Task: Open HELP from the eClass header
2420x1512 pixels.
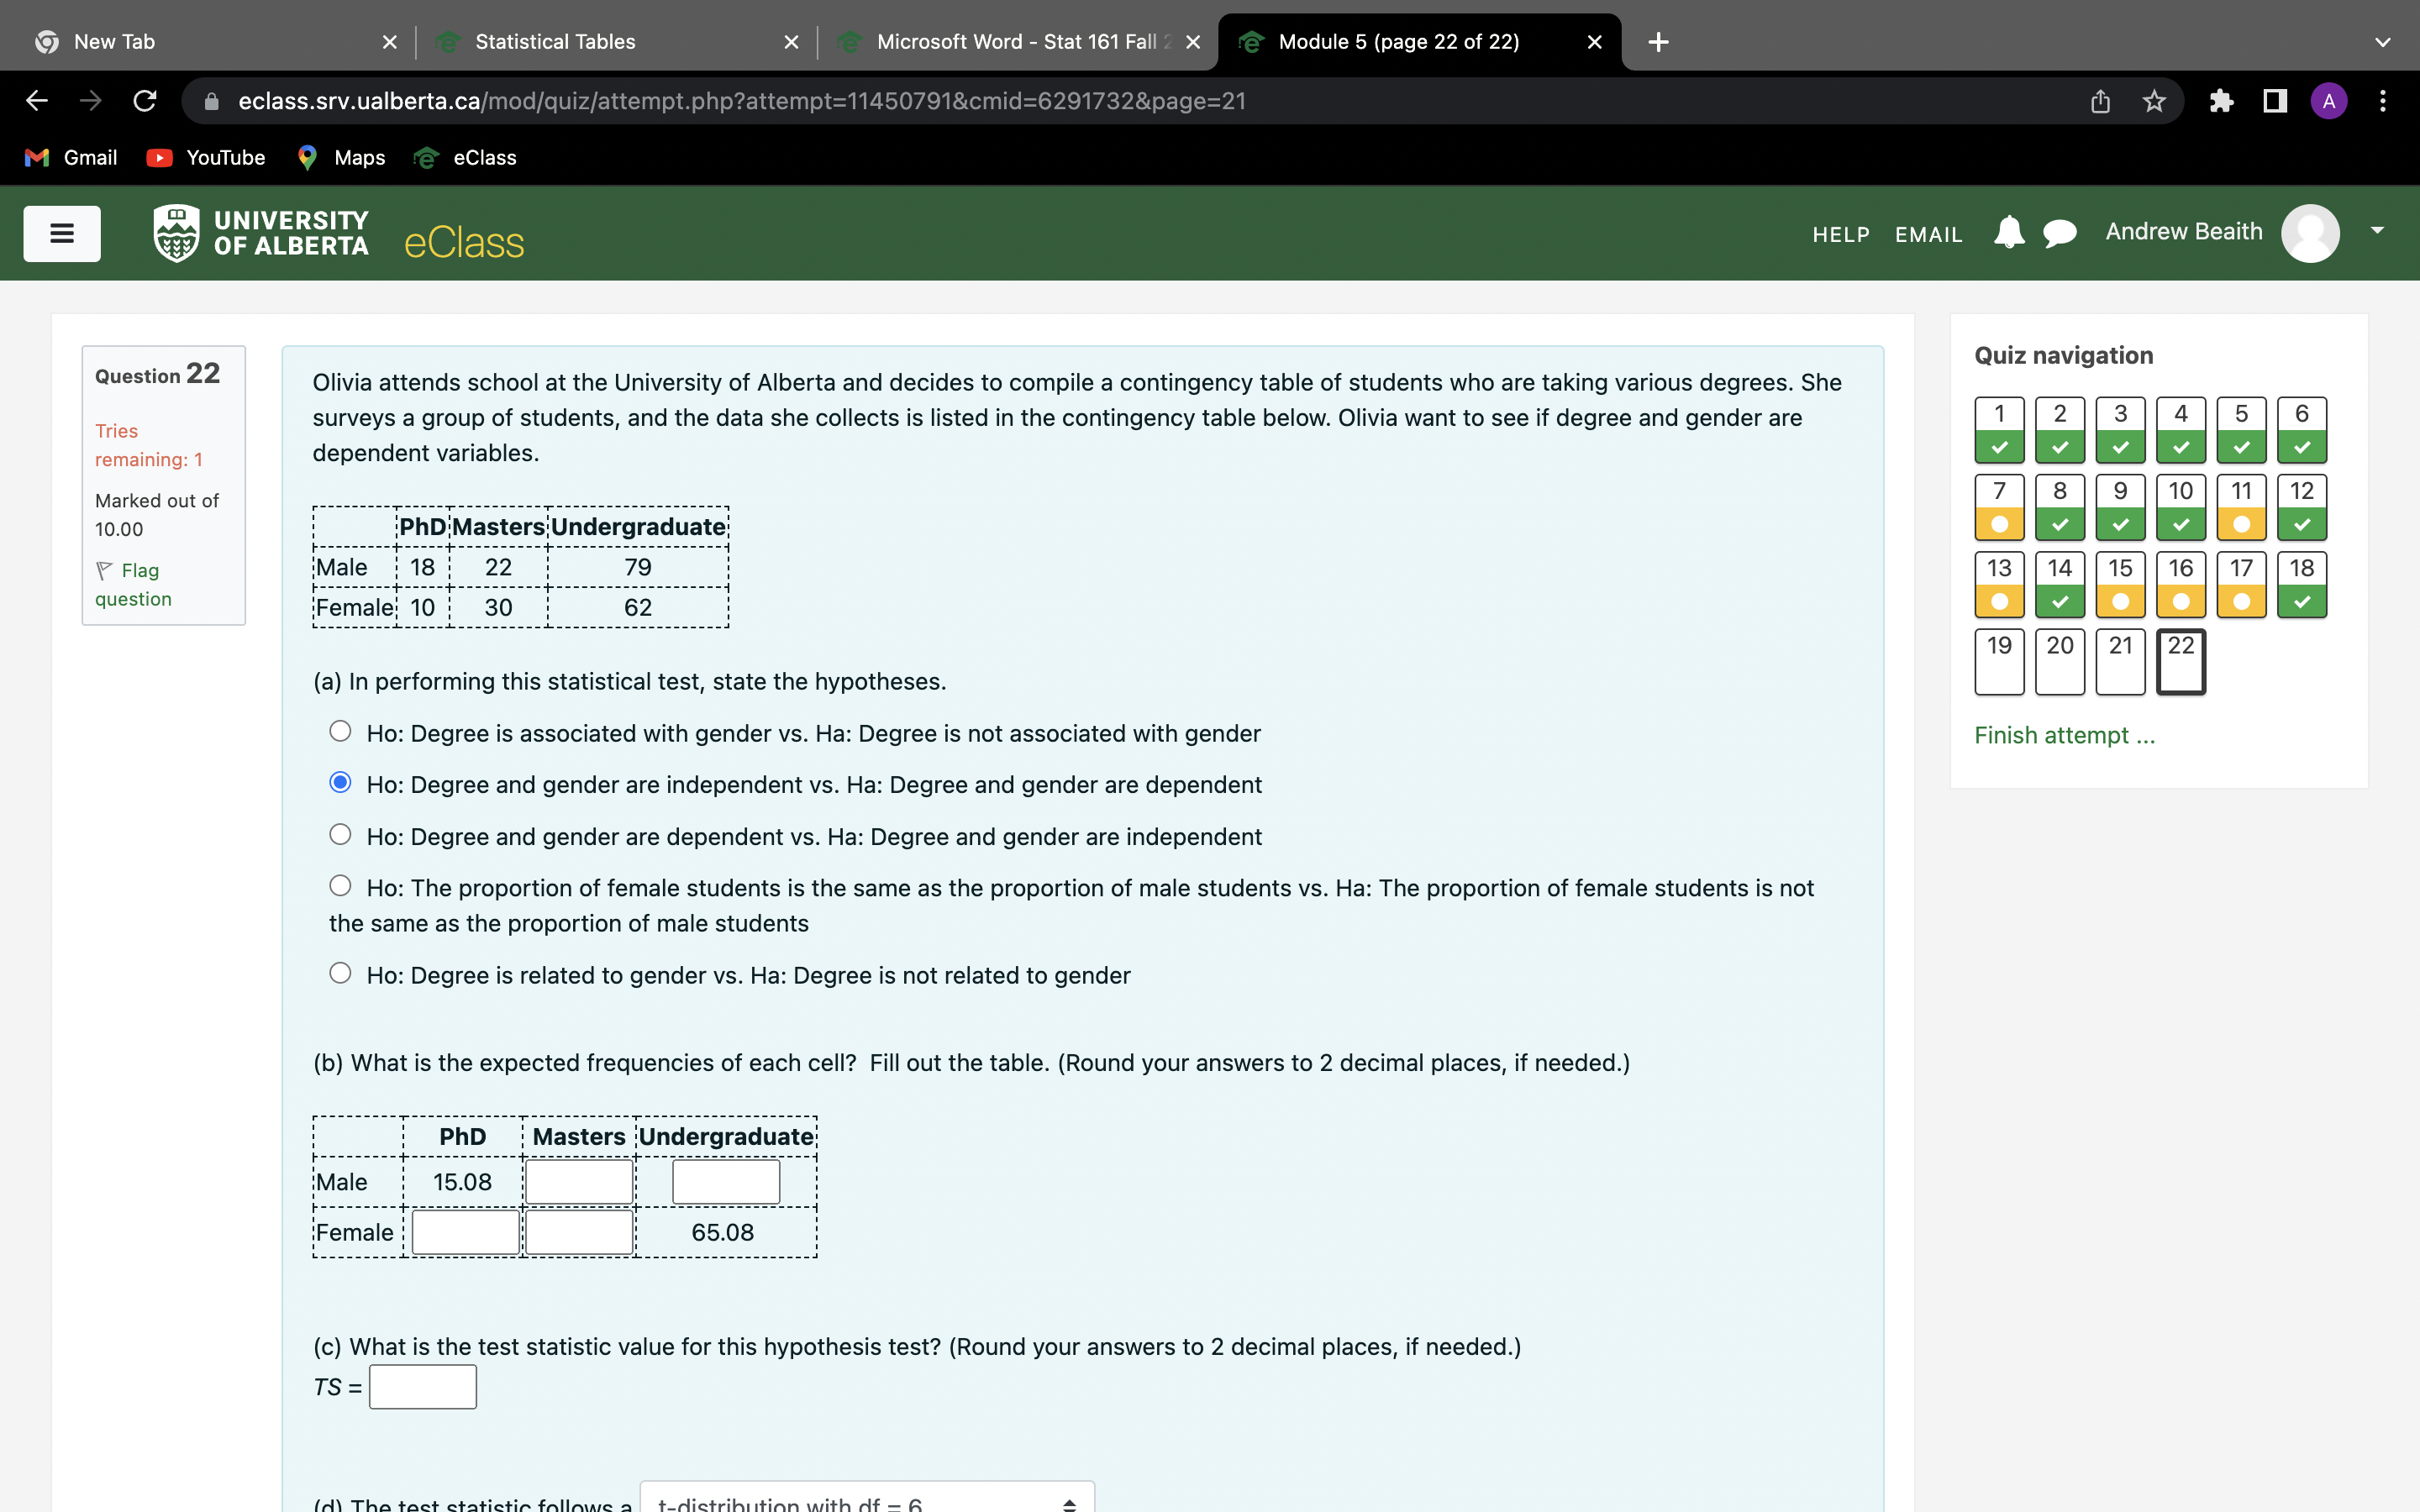Action: pos(1841,234)
